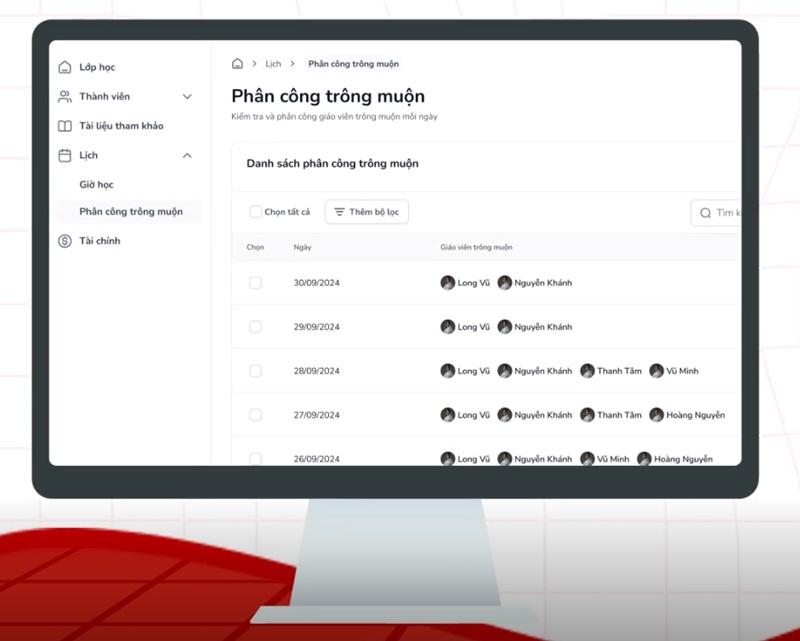Click the Thêm bộ lọc button
This screenshot has width=800, height=641.
[366, 212]
